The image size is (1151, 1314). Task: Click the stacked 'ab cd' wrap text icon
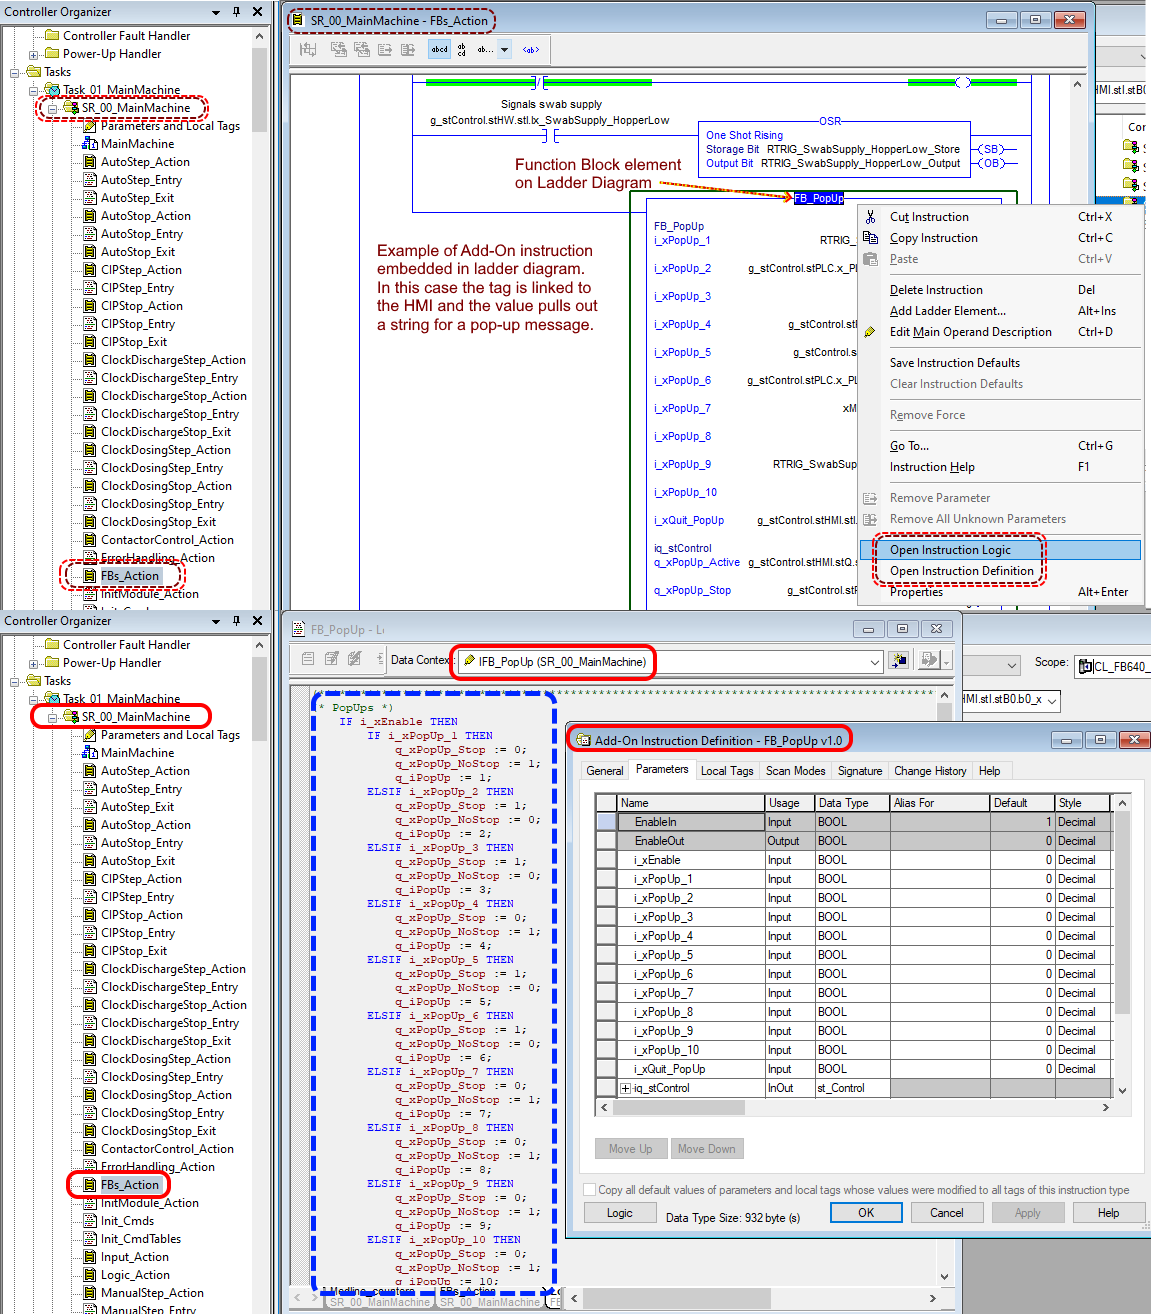pyautogui.click(x=462, y=49)
